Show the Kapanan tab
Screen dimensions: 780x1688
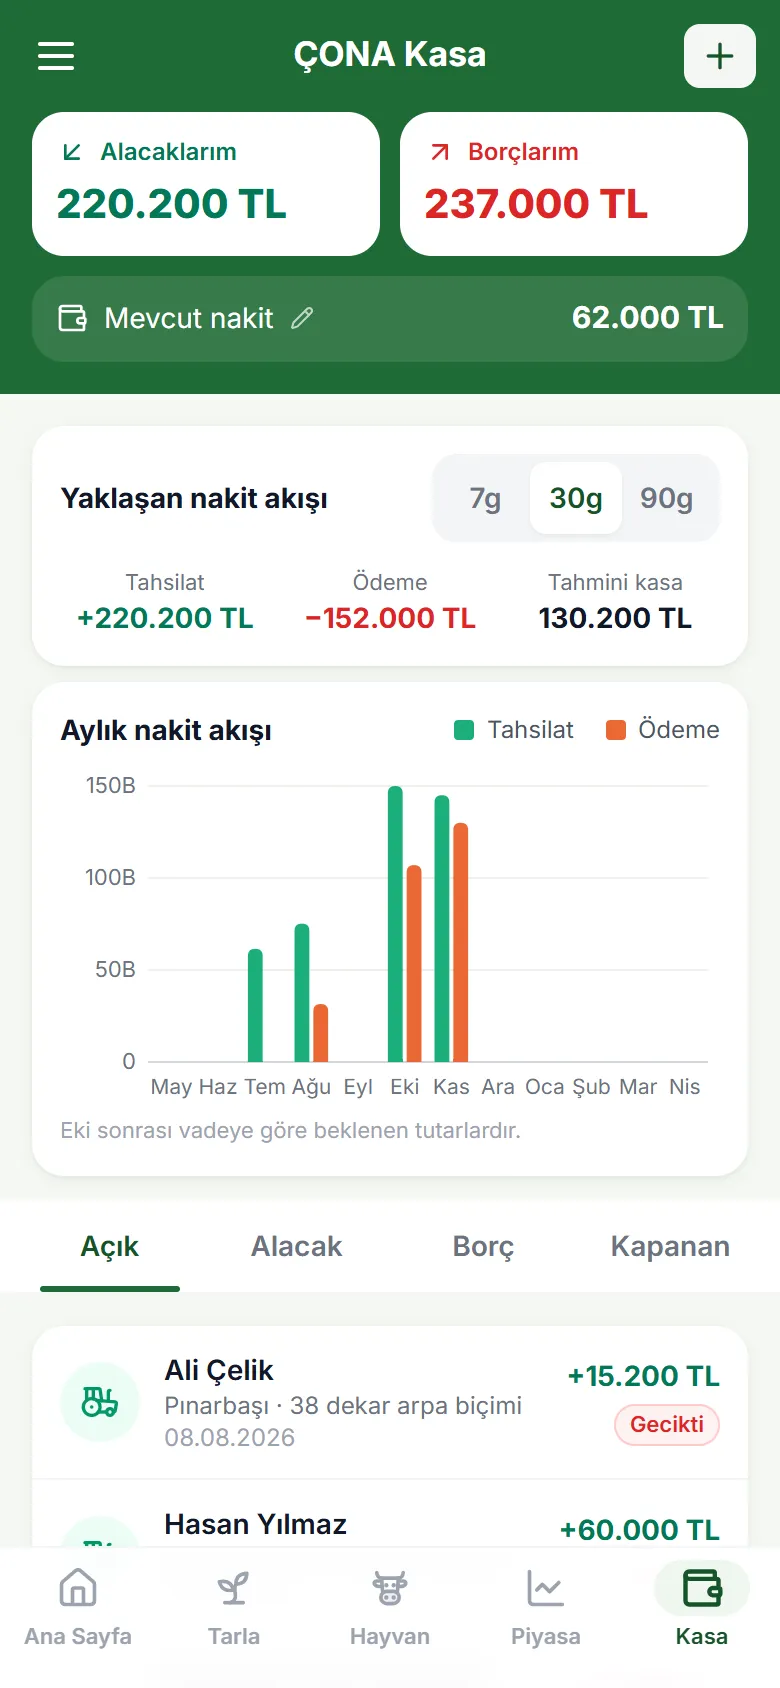pos(670,1246)
